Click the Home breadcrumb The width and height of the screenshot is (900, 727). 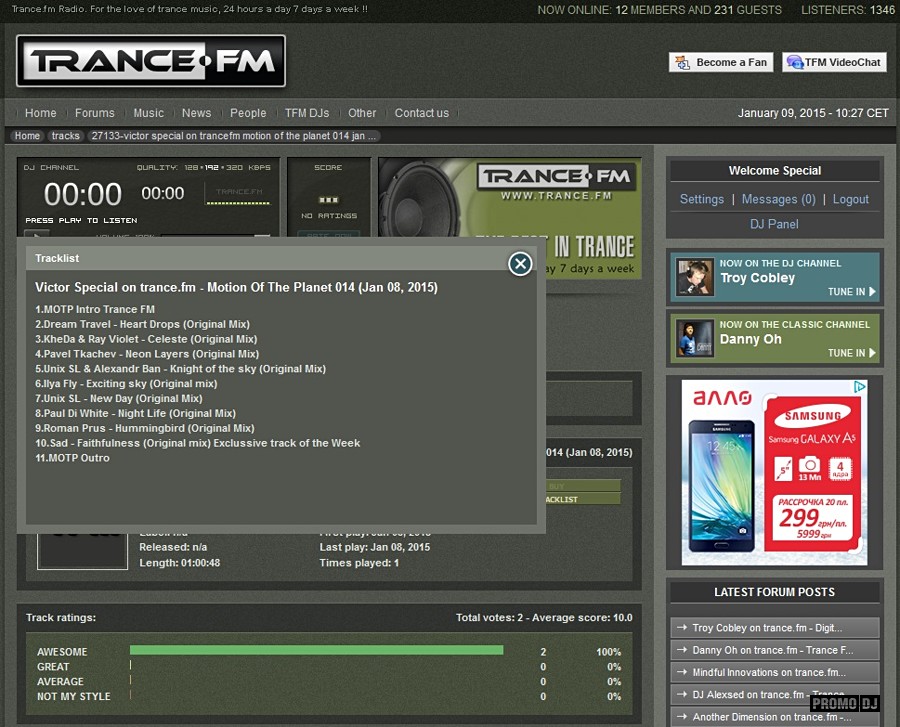click(28, 136)
